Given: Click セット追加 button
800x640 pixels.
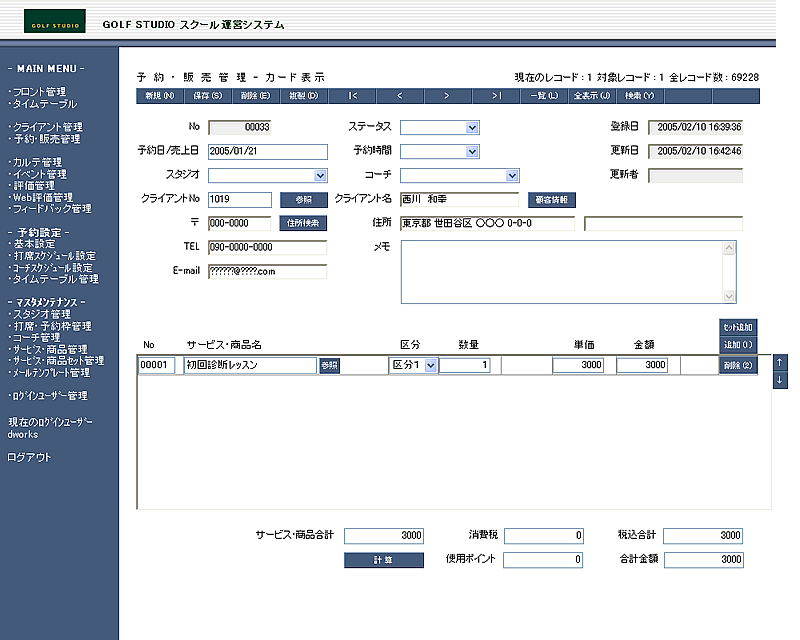Looking at the screenshot, I should point(738,327).
